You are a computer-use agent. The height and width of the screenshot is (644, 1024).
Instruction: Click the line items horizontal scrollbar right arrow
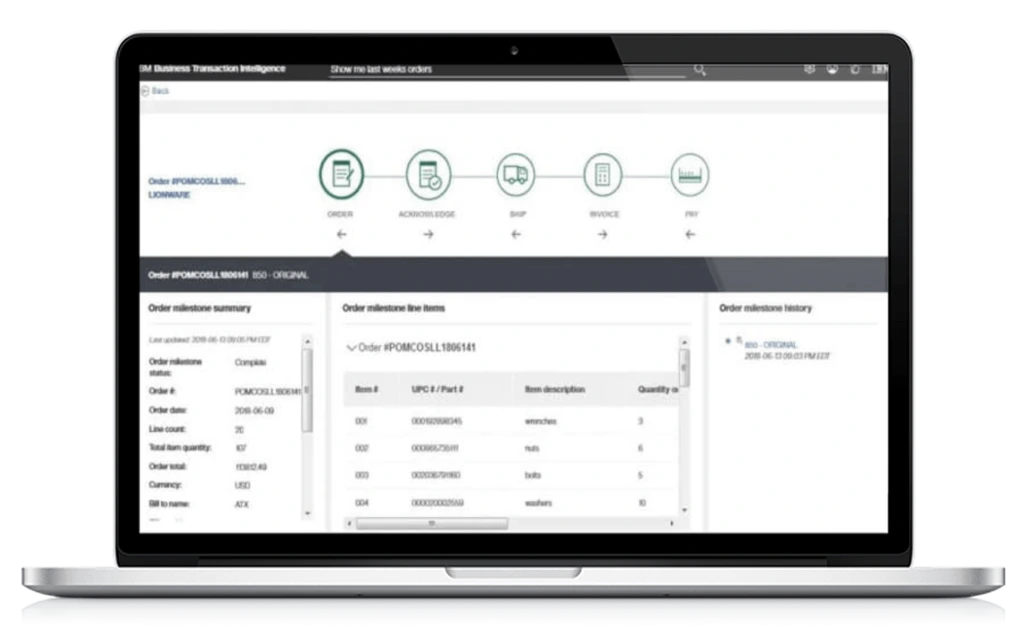click(x=671, y=524)
